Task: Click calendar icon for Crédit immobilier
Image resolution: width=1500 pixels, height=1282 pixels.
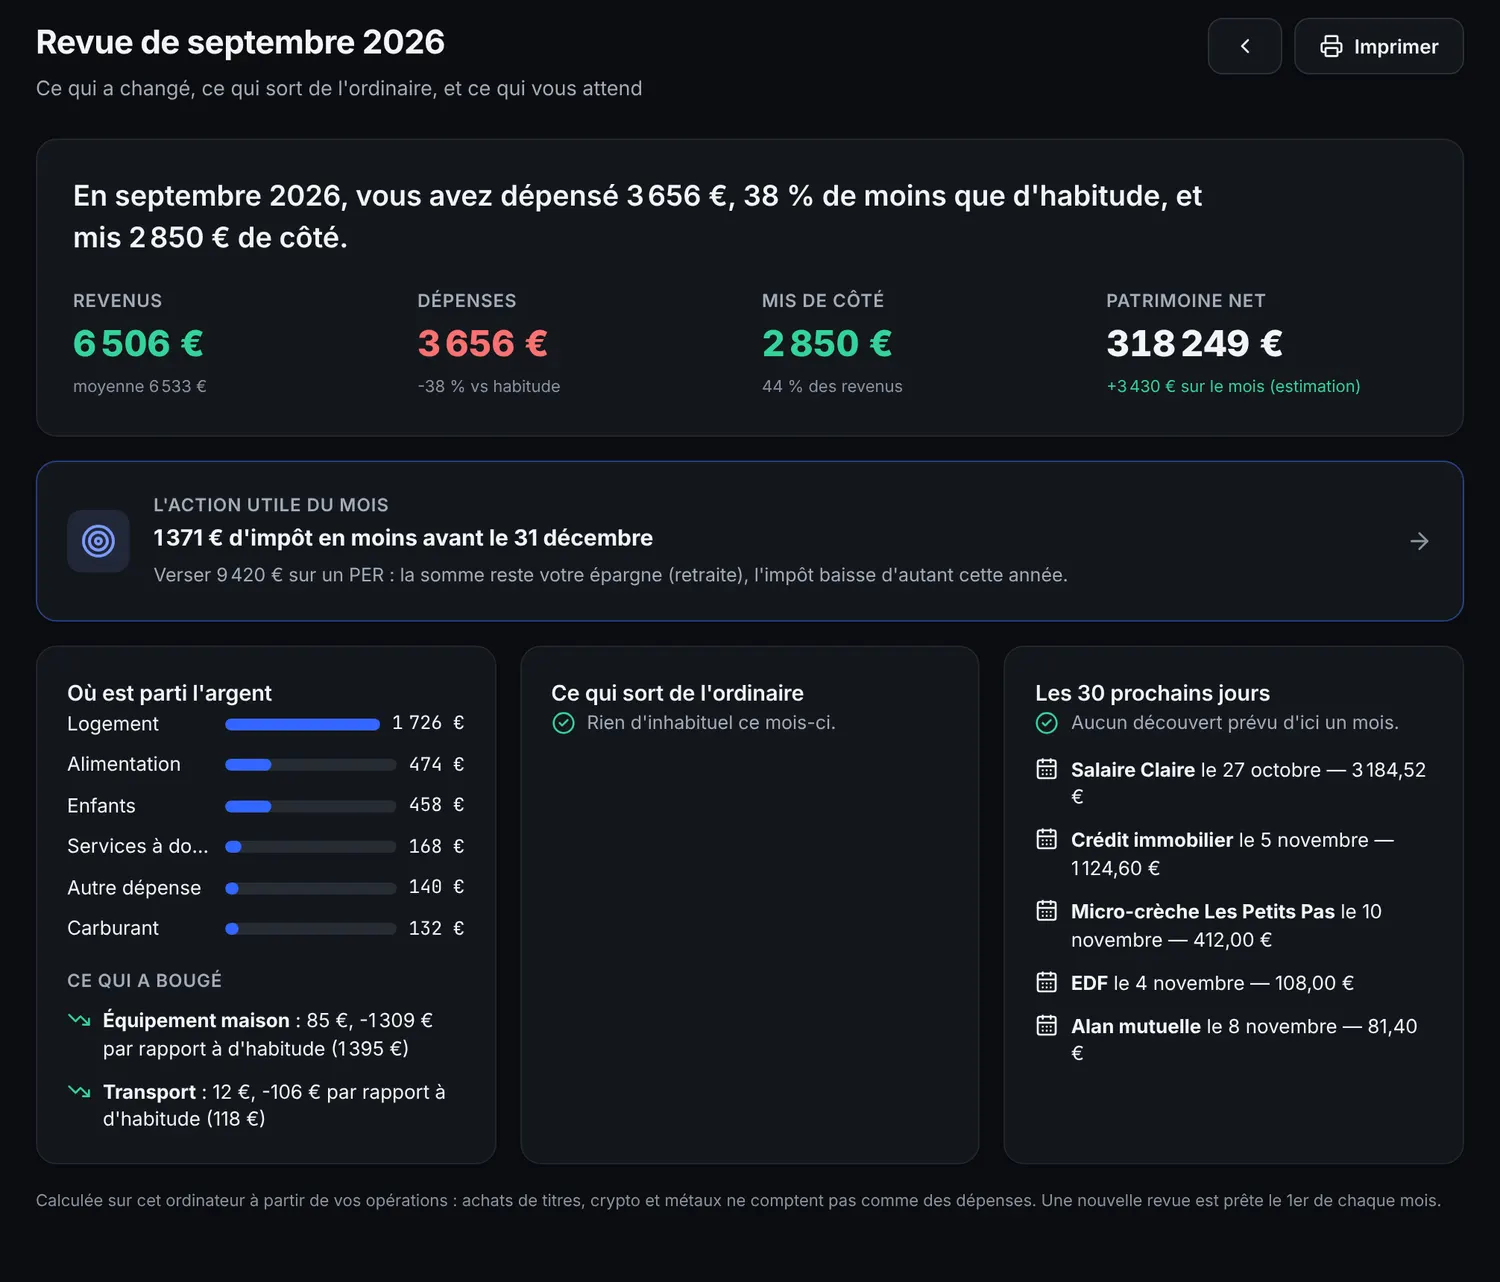Action: coord(1046,839)
